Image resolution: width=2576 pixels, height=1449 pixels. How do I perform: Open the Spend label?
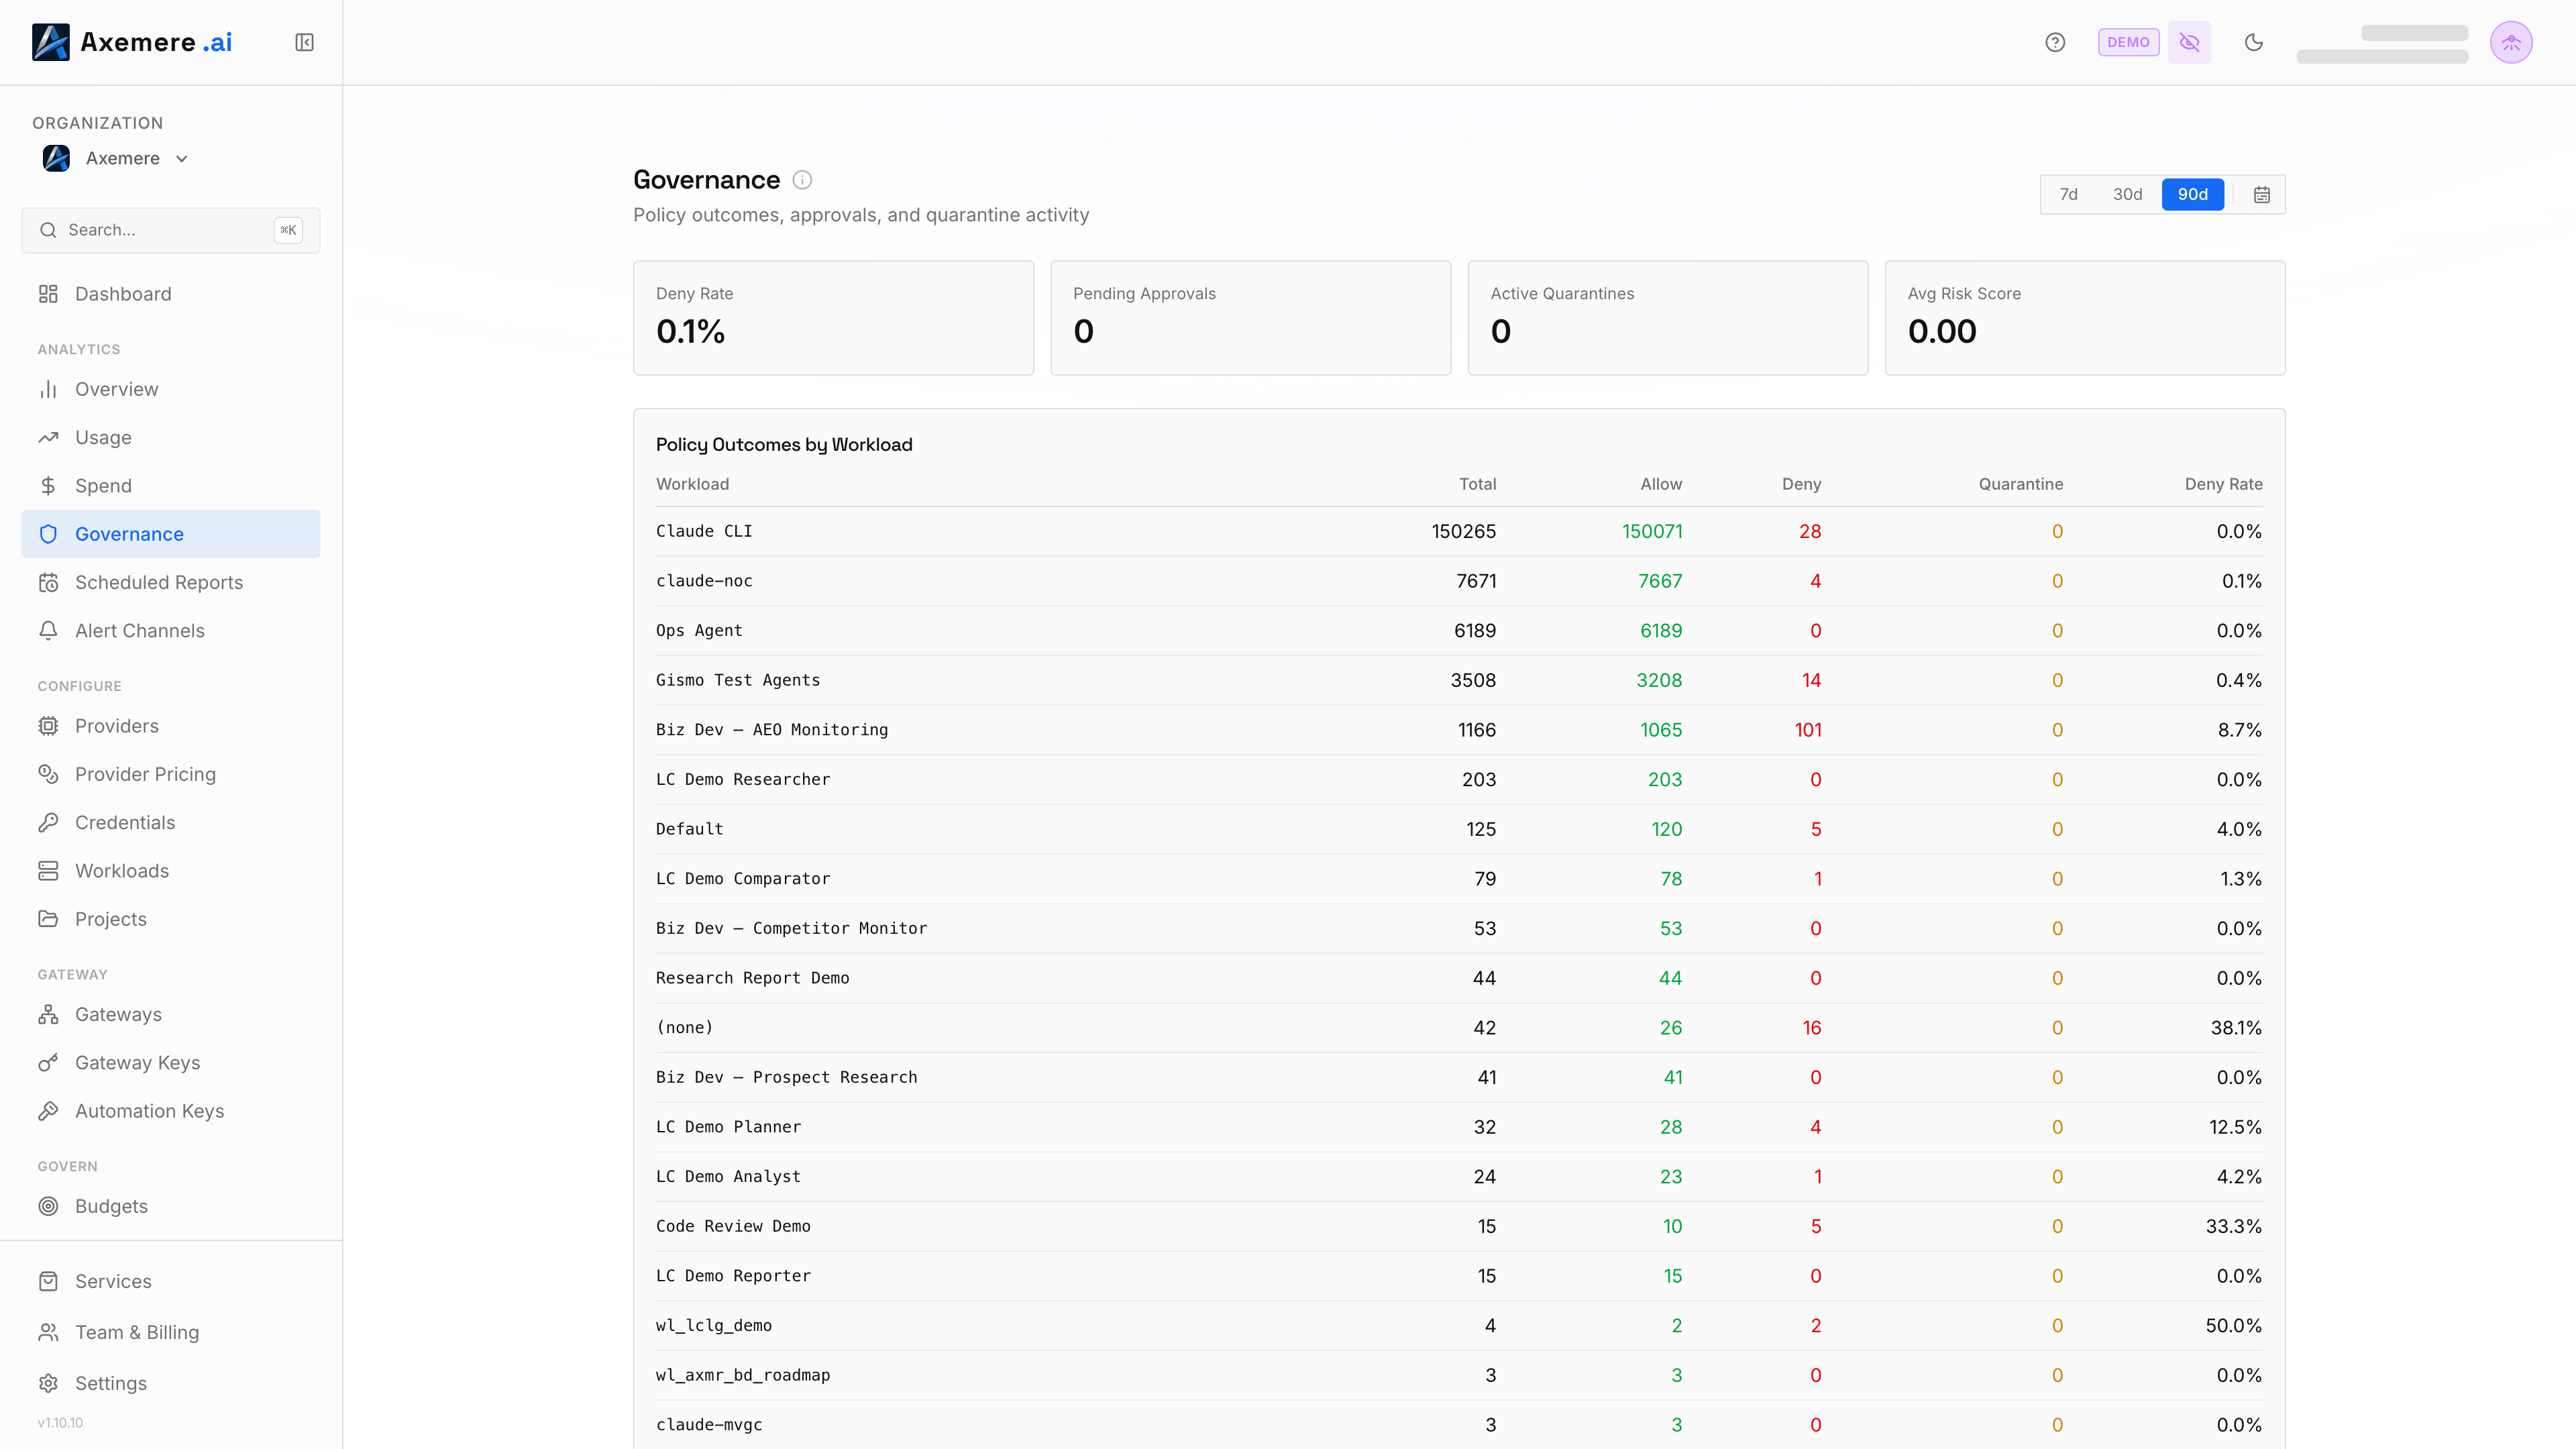[x=103, y=486]
